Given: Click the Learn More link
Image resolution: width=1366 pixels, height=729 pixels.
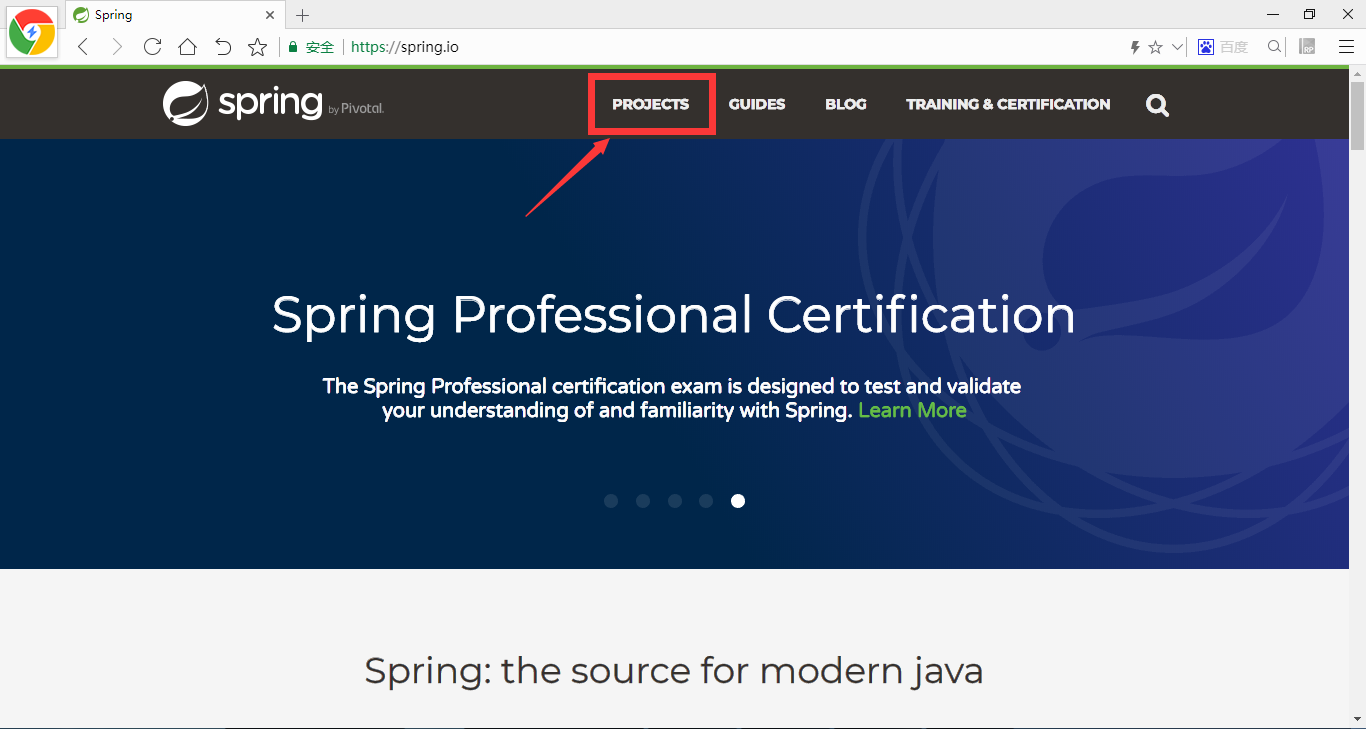Looking at the screenshot, I should click(912, 410).
